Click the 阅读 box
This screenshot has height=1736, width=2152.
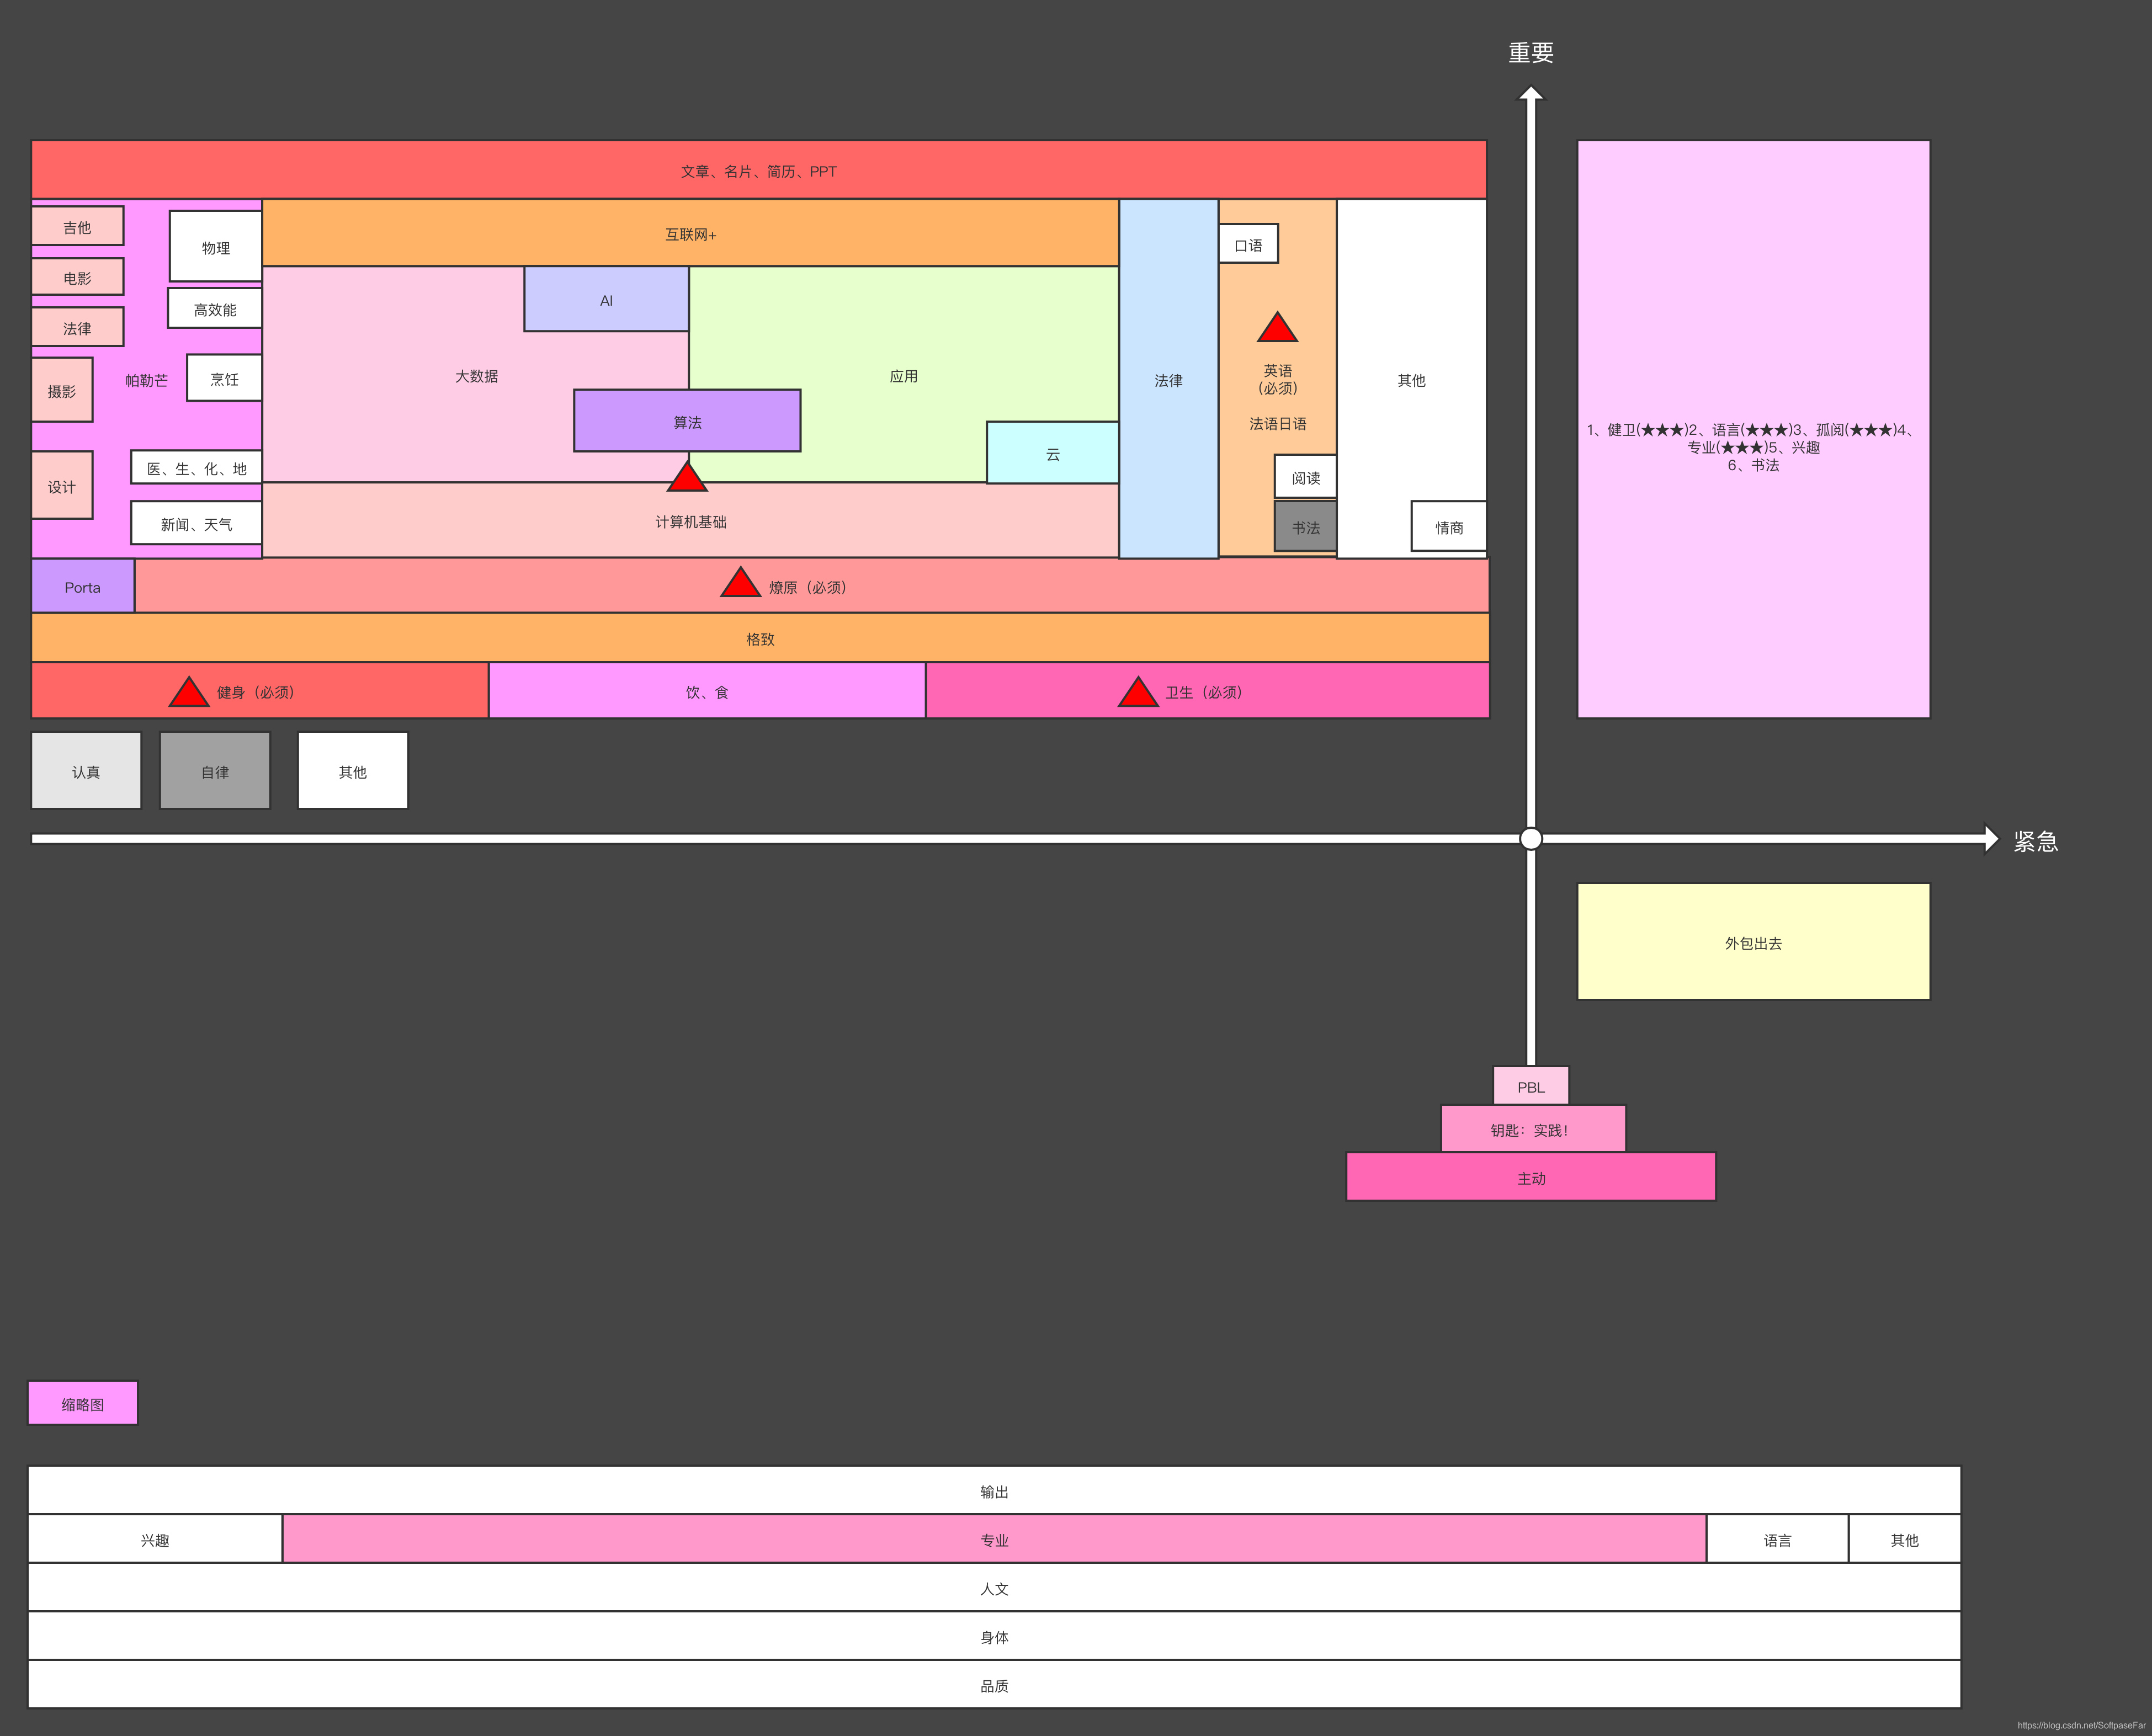coord(1305,477)
